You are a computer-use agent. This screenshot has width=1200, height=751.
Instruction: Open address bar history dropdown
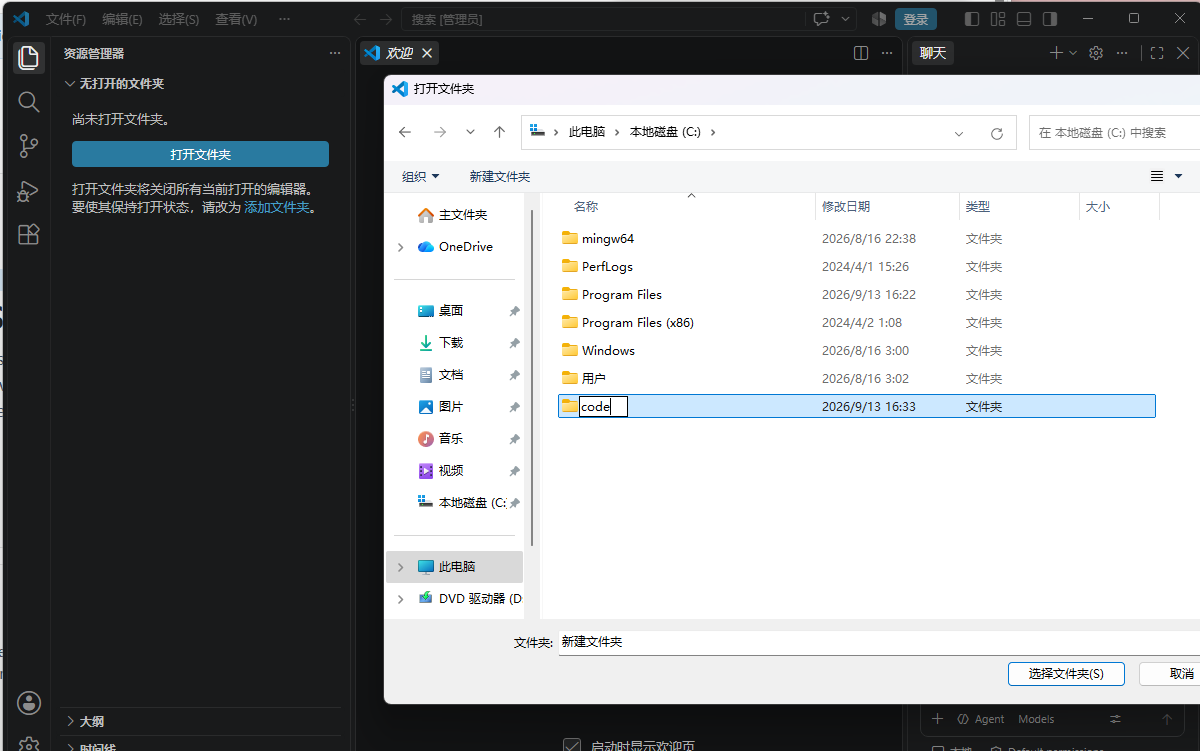pyautogui.click(x=959, y=133)
